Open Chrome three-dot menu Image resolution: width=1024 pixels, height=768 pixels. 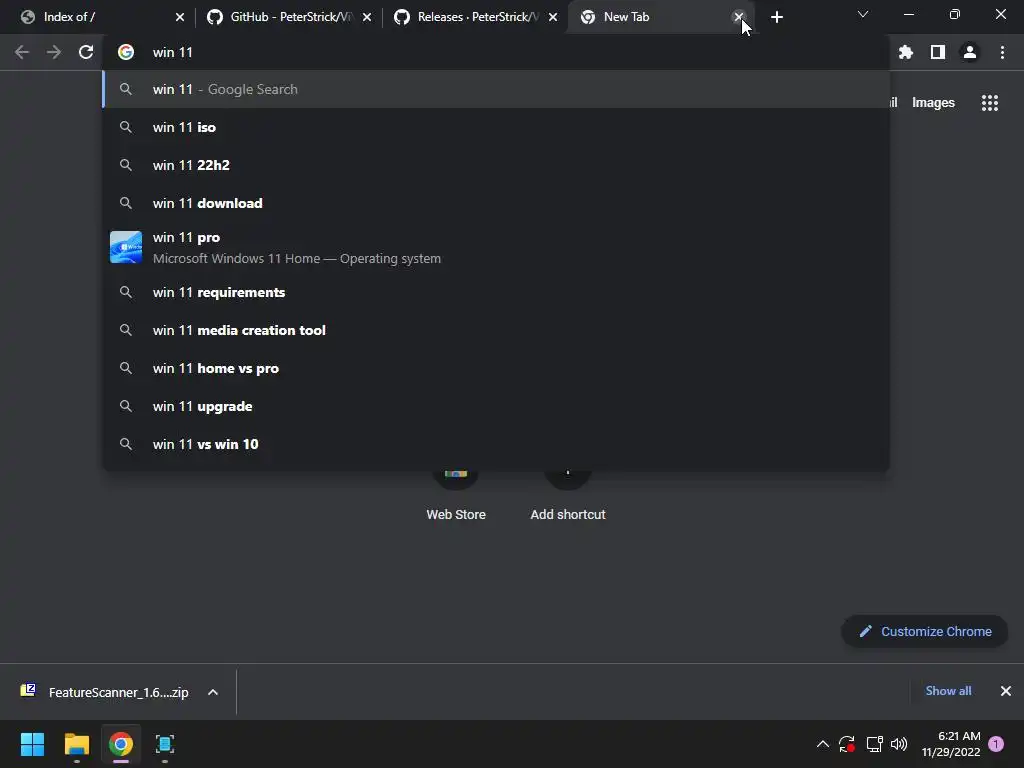pos(1002,52)
